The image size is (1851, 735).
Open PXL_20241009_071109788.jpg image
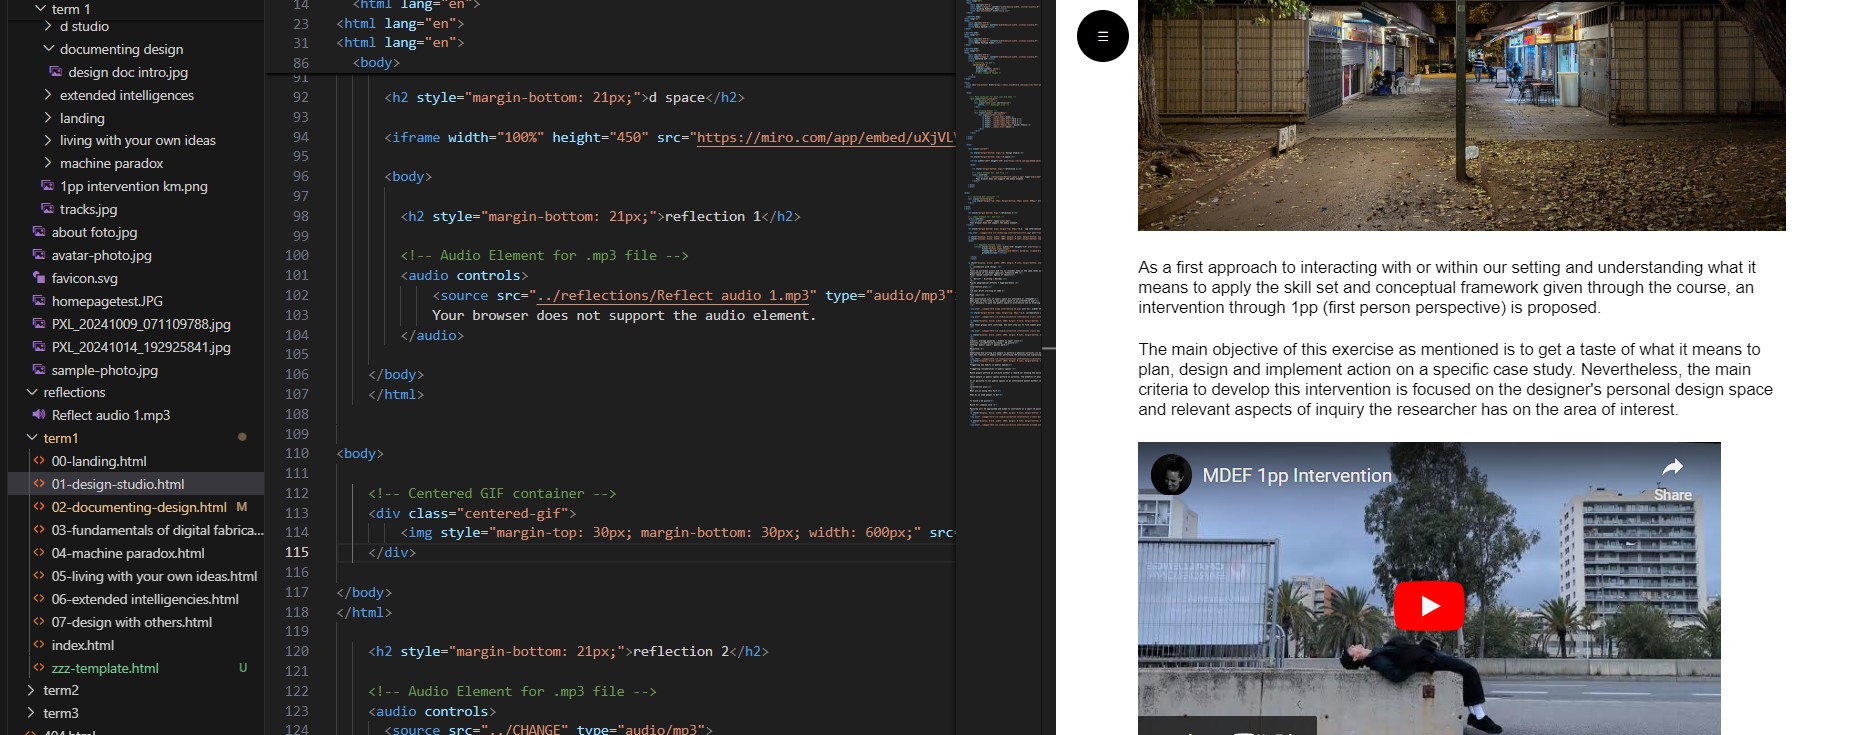point(140,324)
